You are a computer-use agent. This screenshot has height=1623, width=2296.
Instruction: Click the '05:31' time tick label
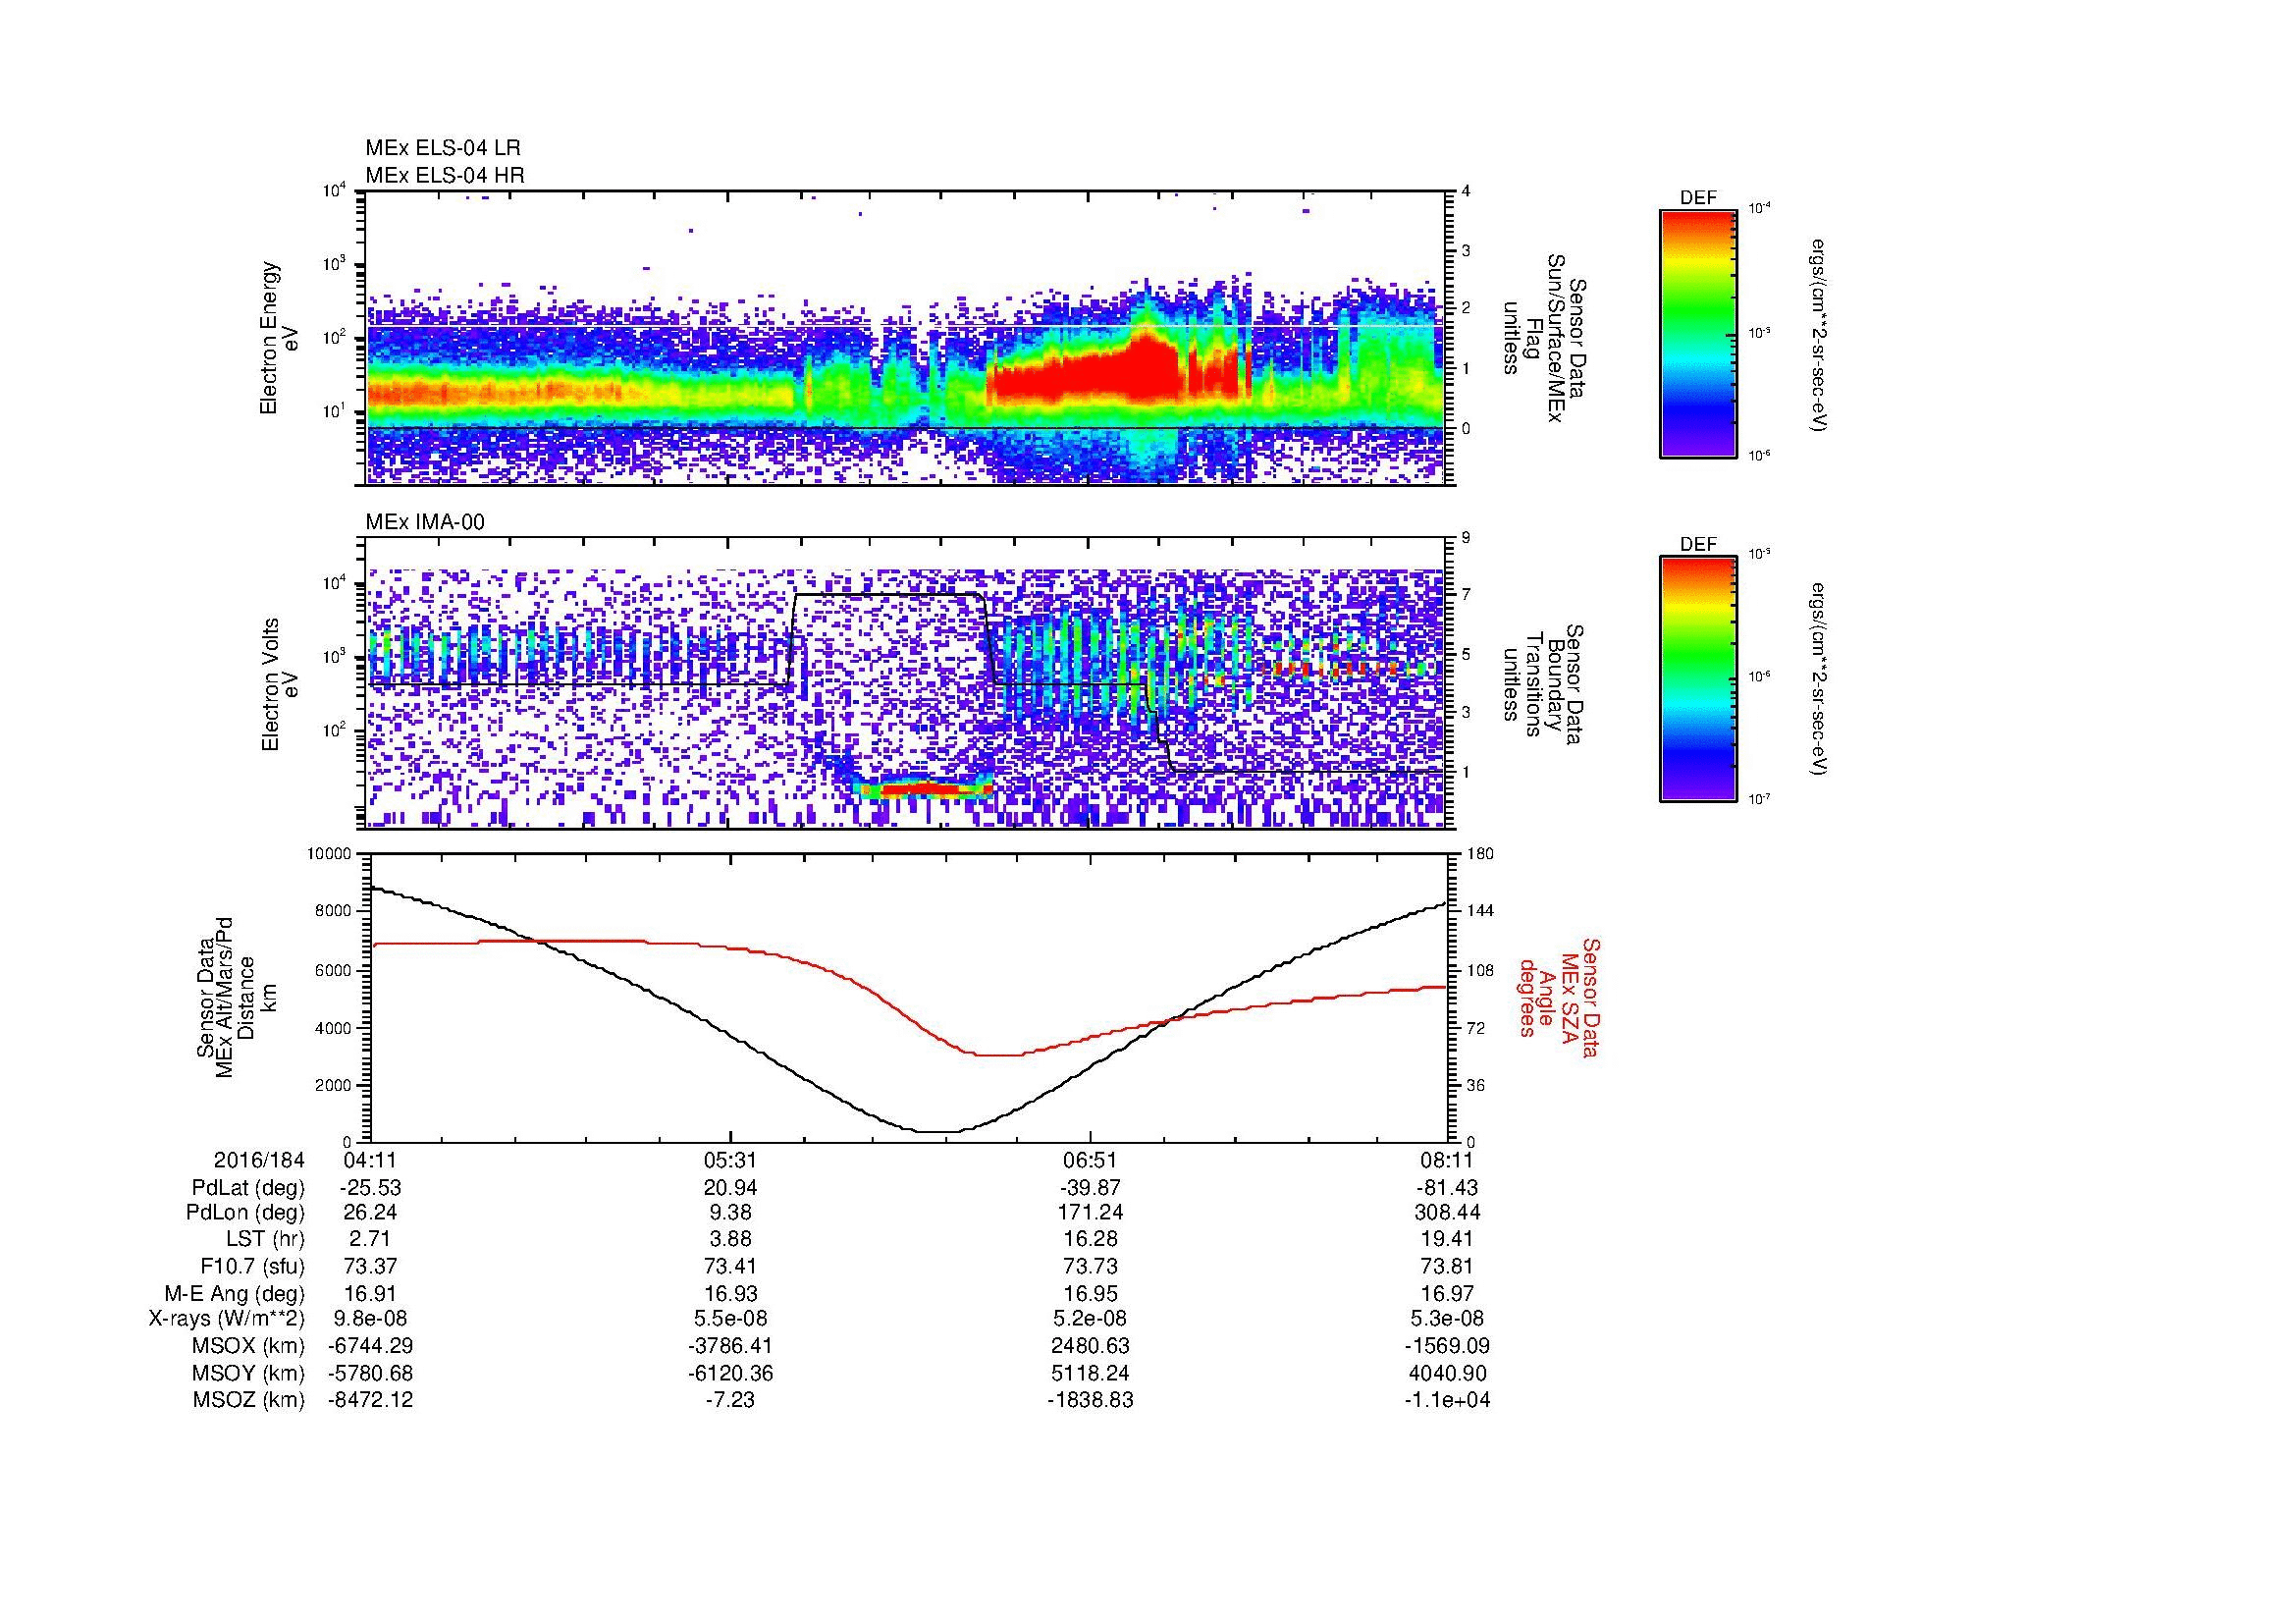730,1160
